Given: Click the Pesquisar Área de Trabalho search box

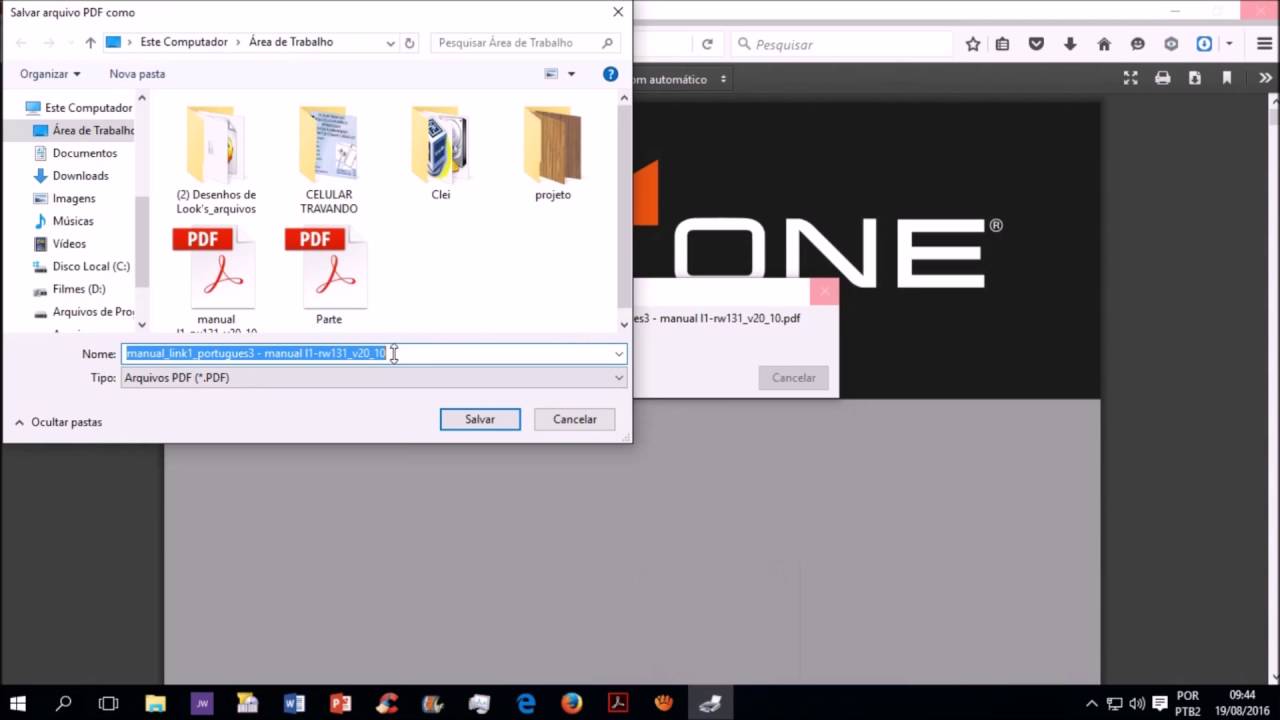Looking at the screenshot, I should tap(525, 43).
